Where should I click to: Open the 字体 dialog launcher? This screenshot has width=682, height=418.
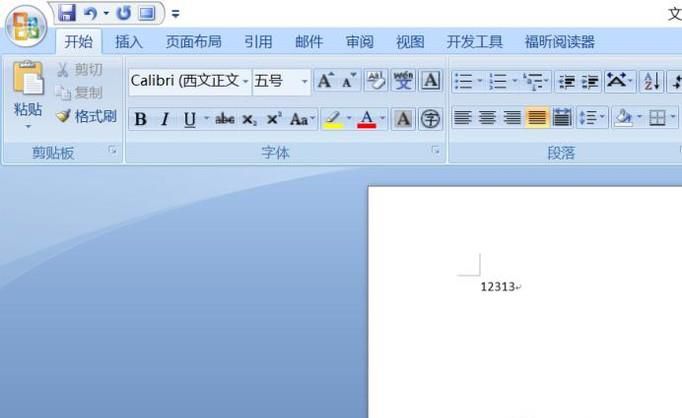435,150
